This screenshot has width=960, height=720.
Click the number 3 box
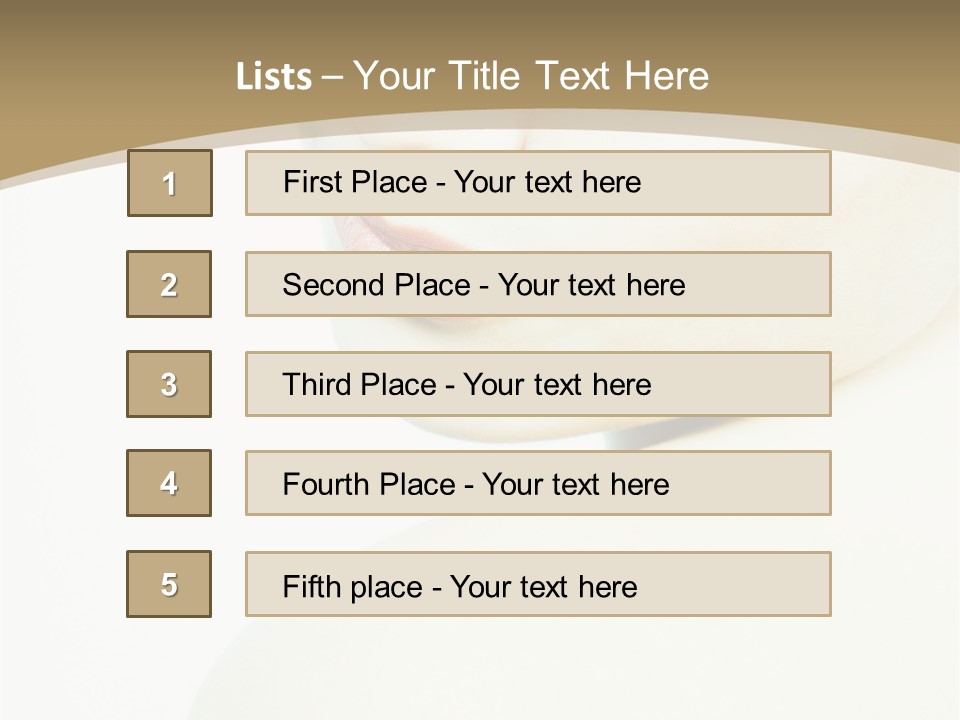tap(169, 384)
